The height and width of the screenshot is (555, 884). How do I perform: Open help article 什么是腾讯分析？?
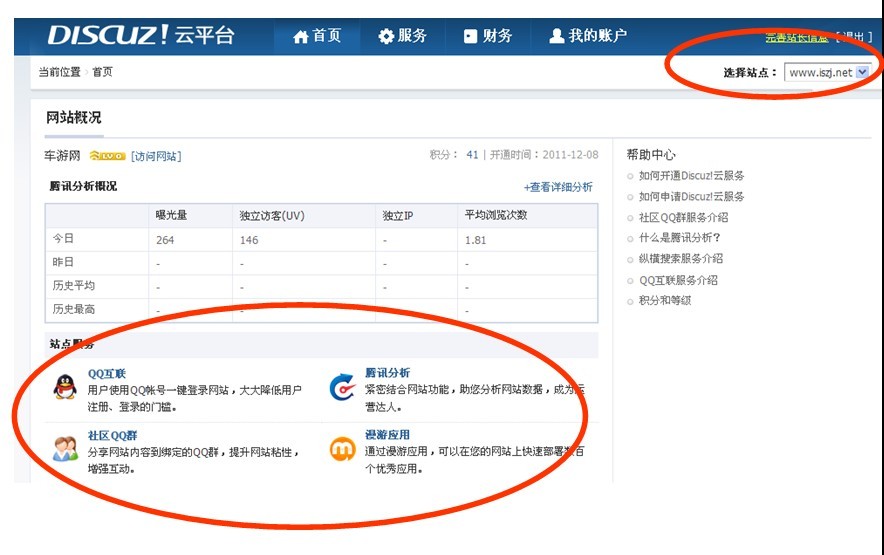coord(679,238)
